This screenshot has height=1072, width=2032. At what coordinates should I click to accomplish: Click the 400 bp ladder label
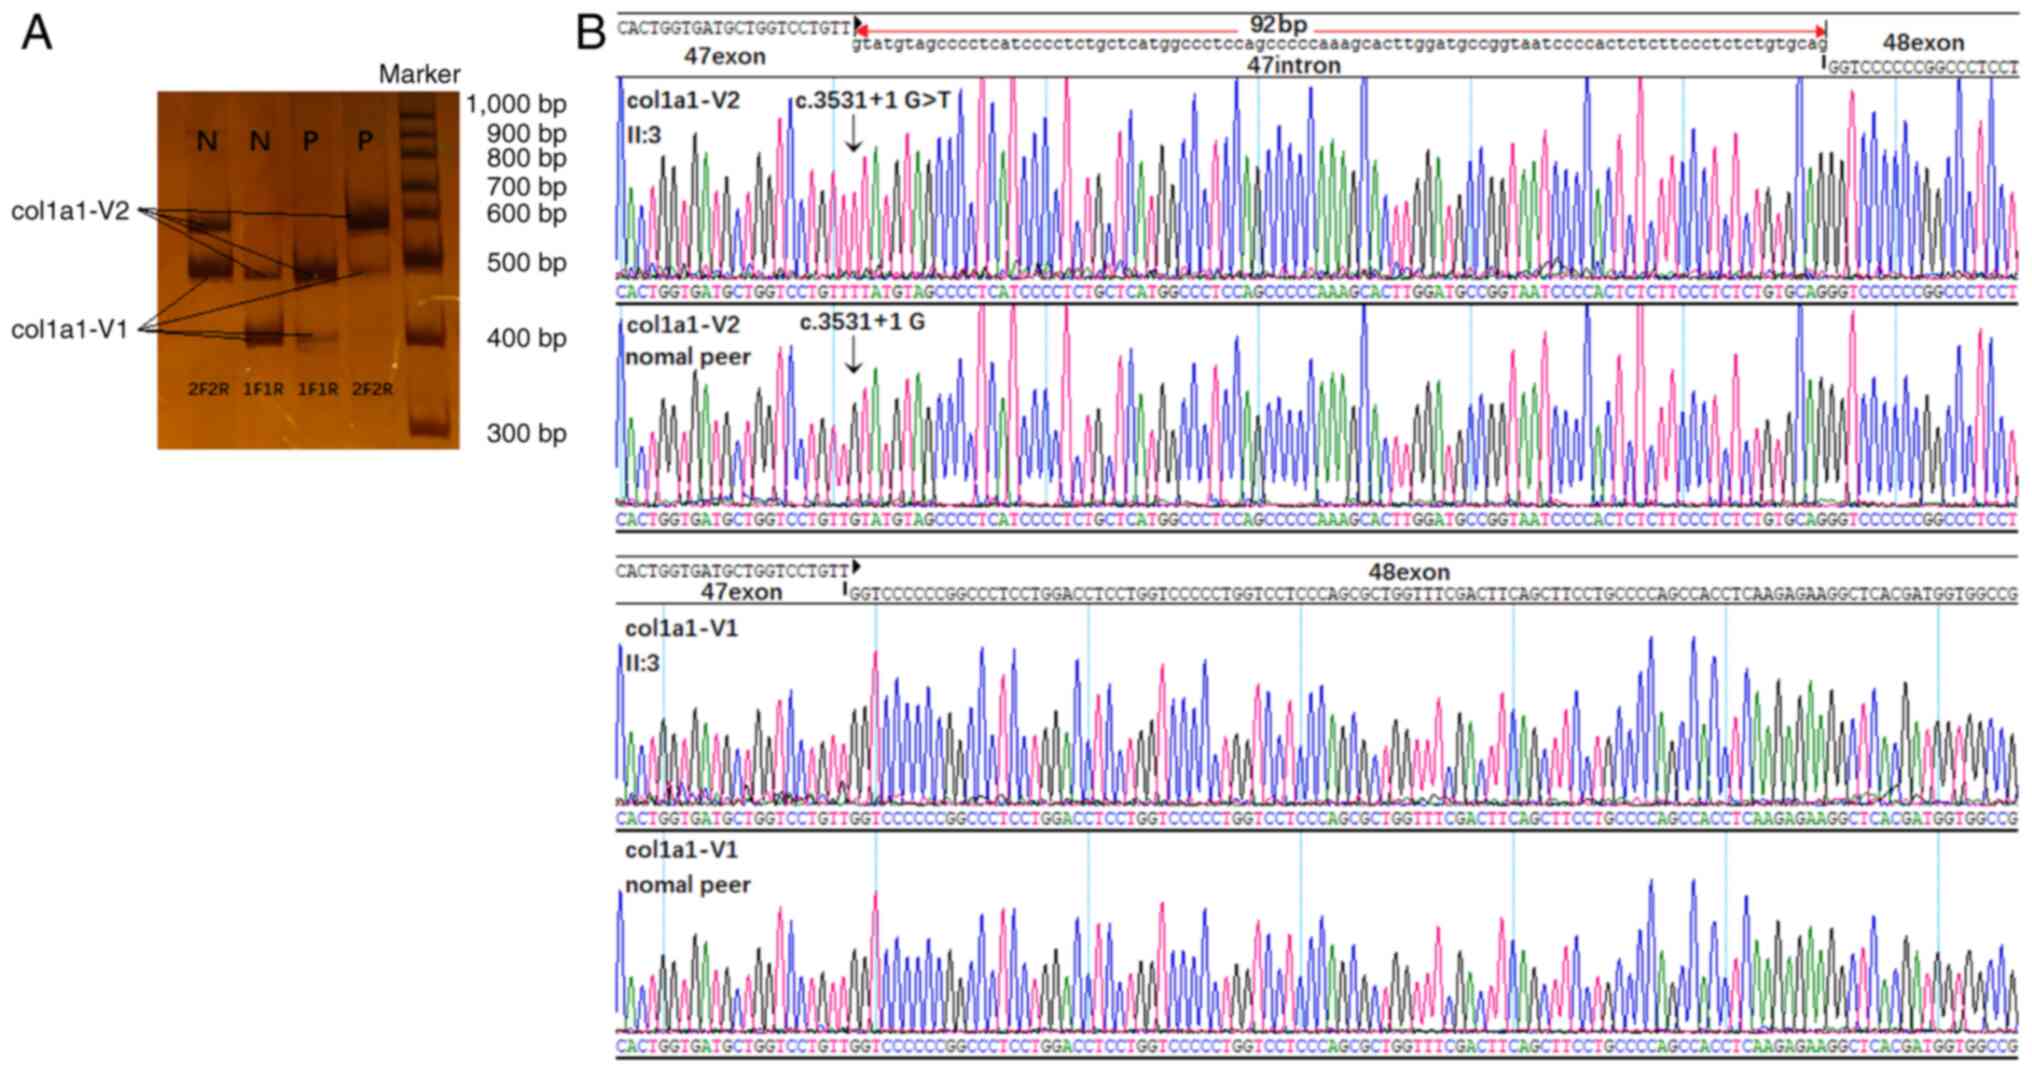[526, 338]
